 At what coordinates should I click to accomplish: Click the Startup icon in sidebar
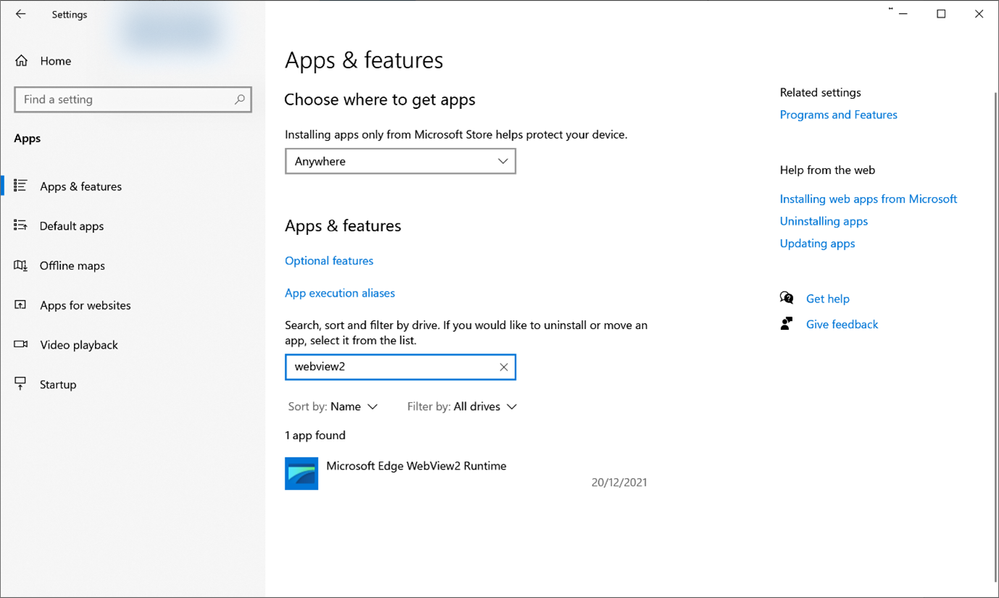coord(20,383)
